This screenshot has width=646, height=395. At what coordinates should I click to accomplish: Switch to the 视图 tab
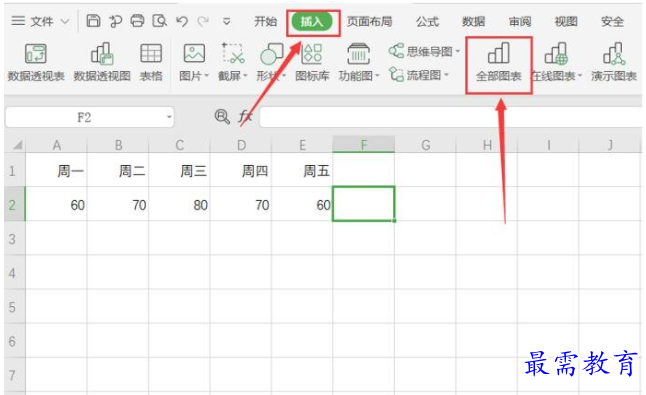point(566,21)
